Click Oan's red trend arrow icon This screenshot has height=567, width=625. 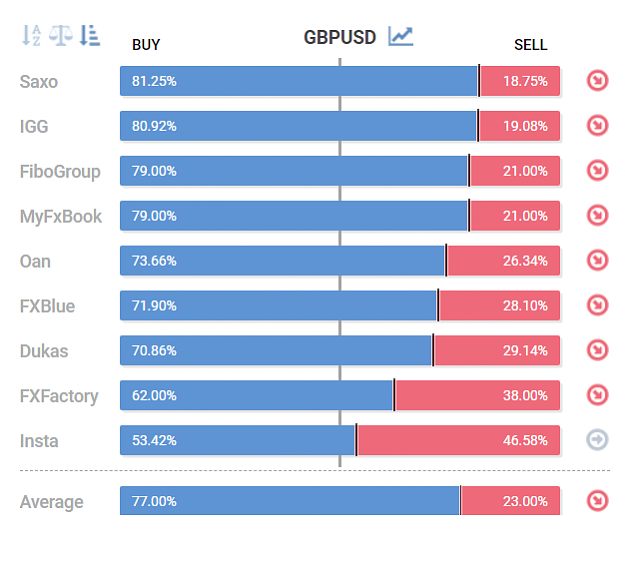pyautogui.click(x=597, y=260)
